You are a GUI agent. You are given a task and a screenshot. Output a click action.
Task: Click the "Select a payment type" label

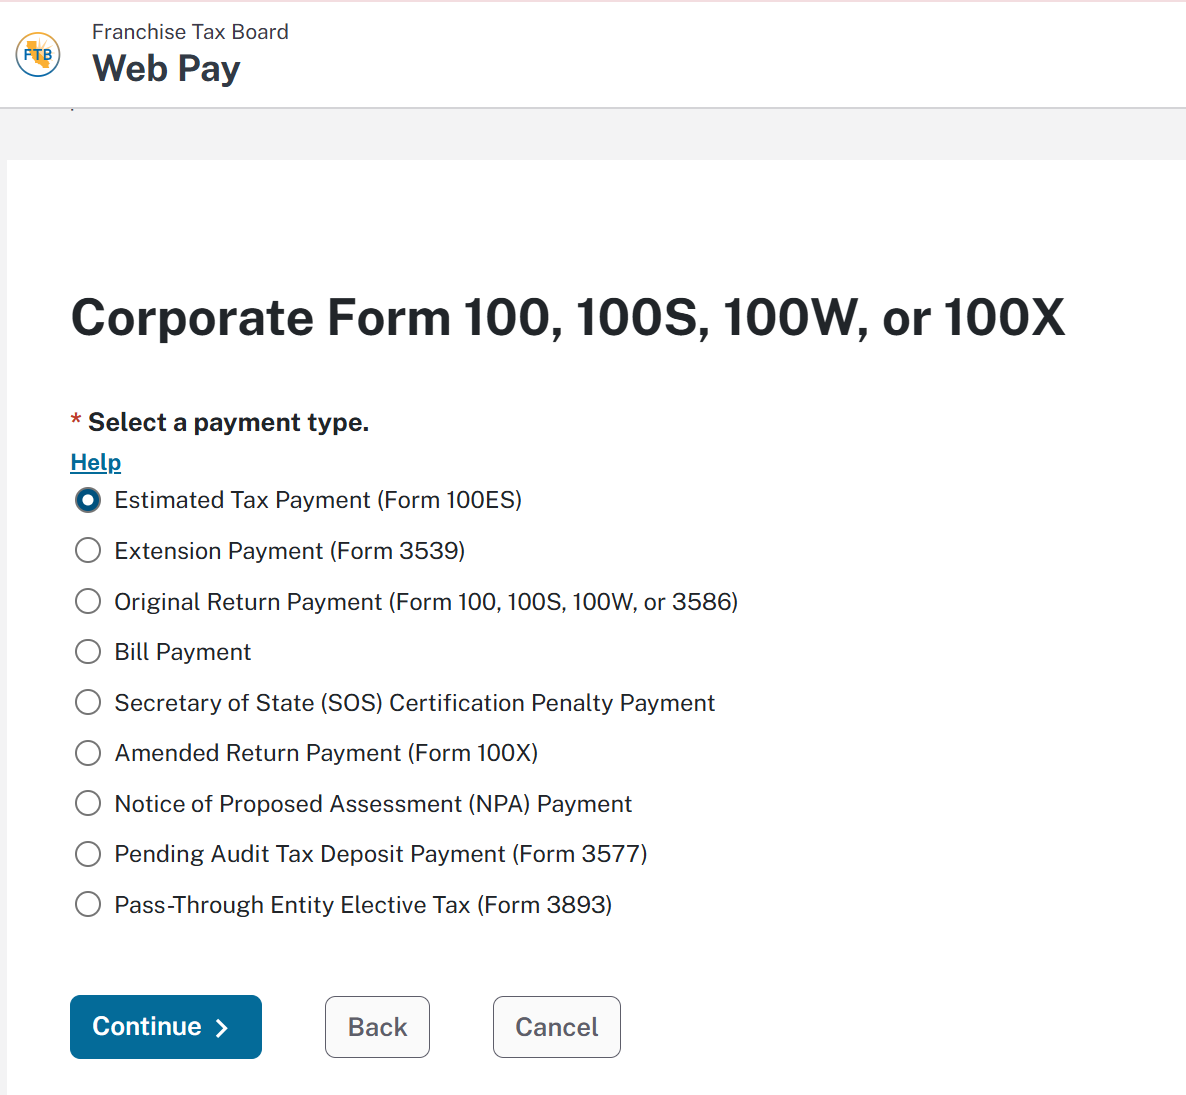click(x=228, y=422)
